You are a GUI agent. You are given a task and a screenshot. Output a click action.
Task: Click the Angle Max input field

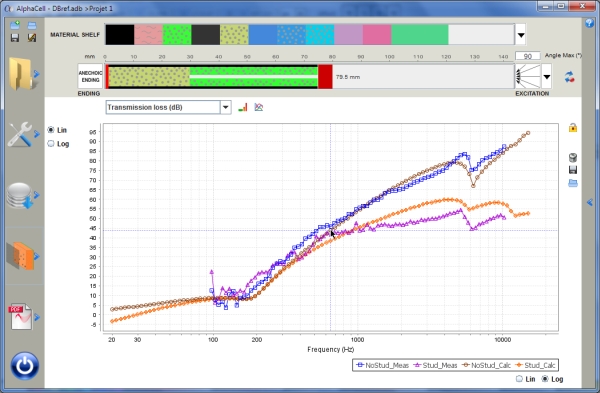click(528, 56)
